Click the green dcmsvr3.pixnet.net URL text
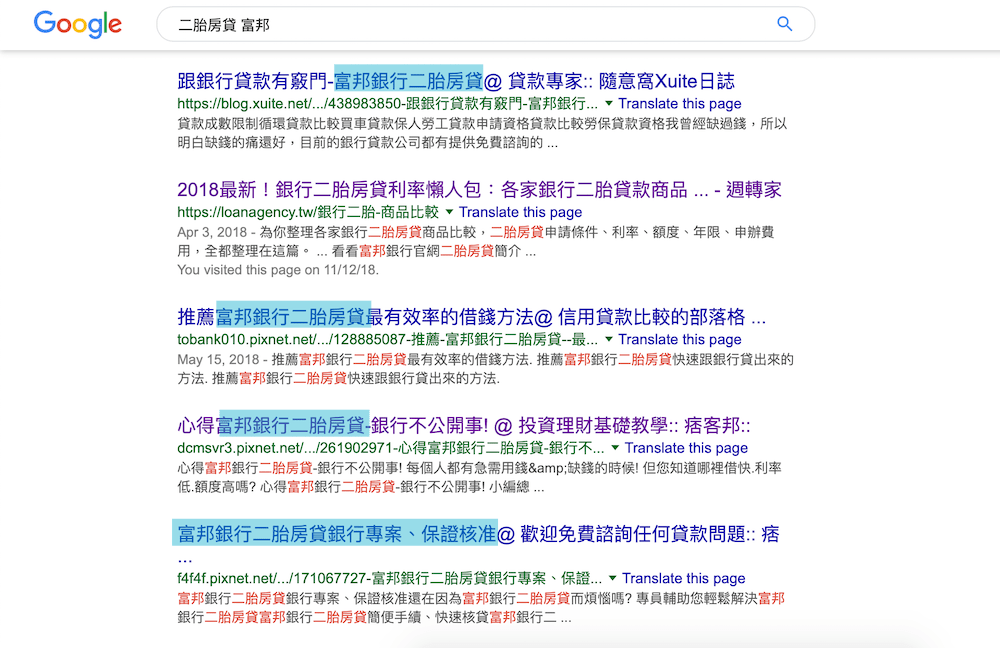The image size is (1000, 648). click(x=391, y=448)
